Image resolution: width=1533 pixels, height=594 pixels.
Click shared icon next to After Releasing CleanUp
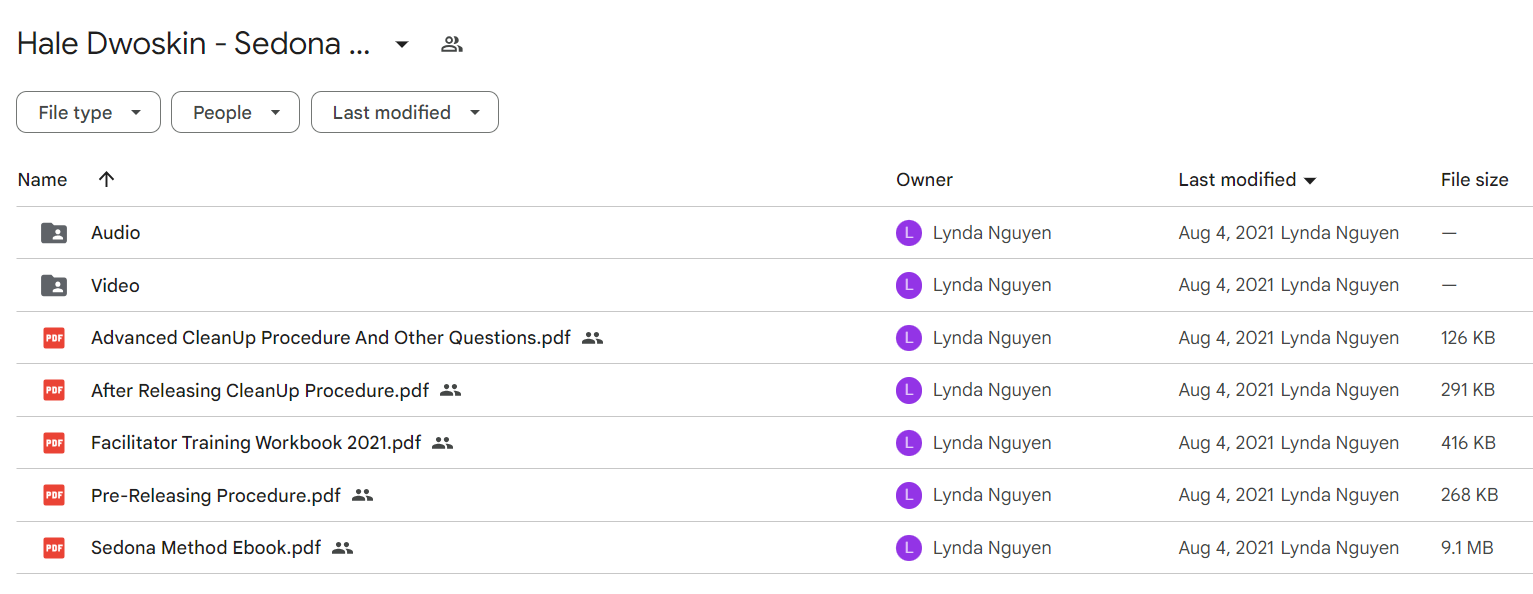450,390
